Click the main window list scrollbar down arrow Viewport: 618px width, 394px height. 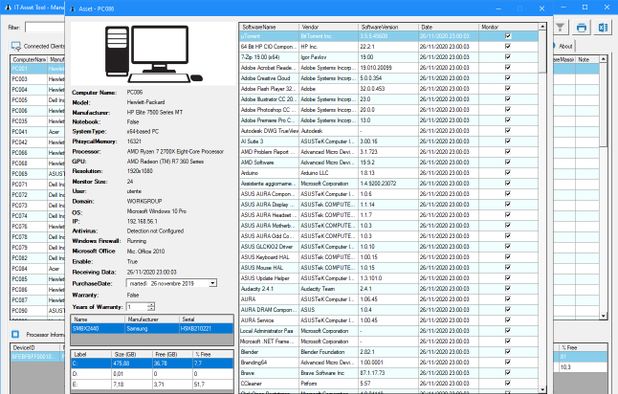pyautogui.click(x=603, y=316)
